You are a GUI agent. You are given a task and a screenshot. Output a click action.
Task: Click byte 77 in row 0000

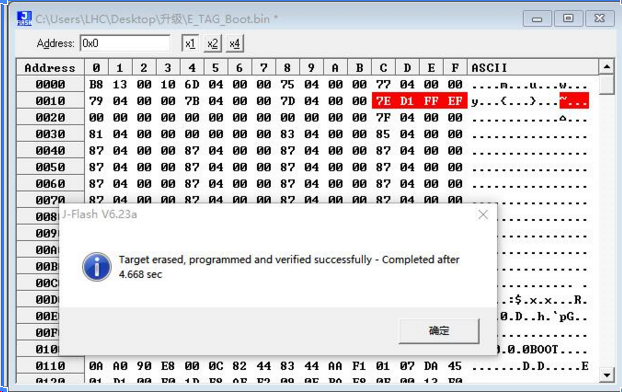[383, 85]
